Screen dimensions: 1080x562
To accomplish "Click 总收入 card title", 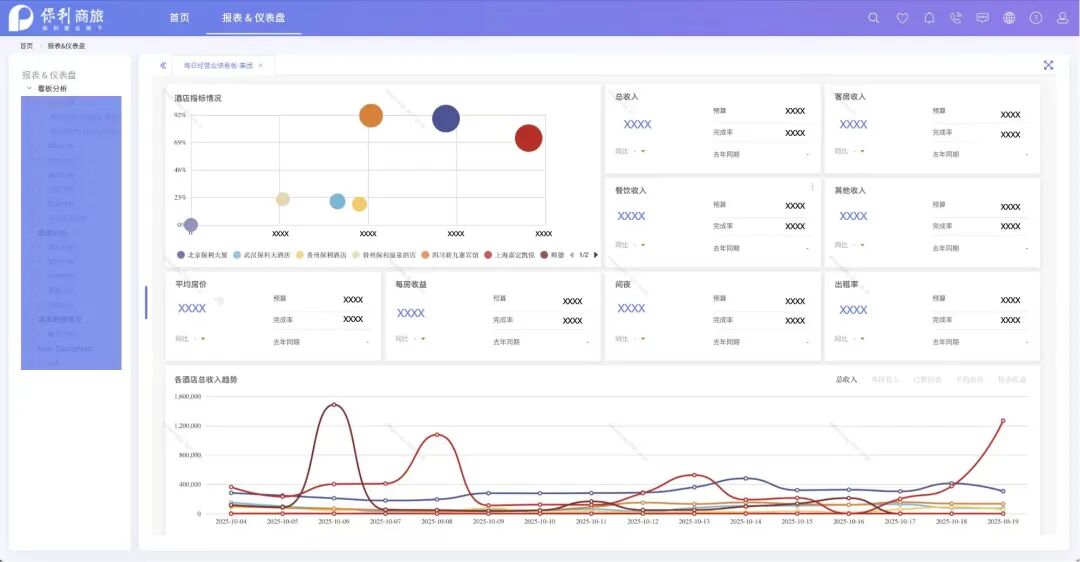I will [626, 96].
